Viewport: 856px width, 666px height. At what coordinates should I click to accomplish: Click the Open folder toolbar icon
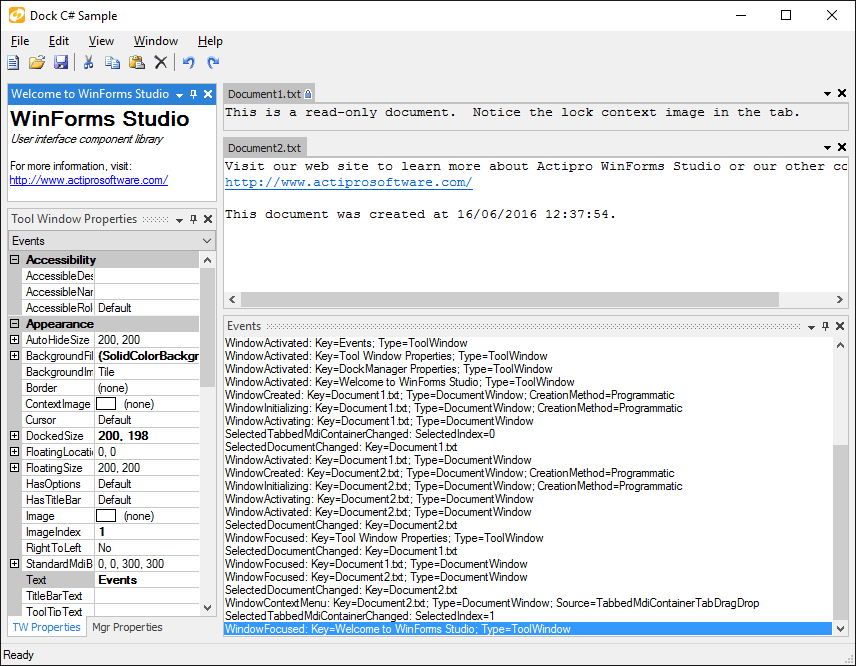(x=37, y=63)
